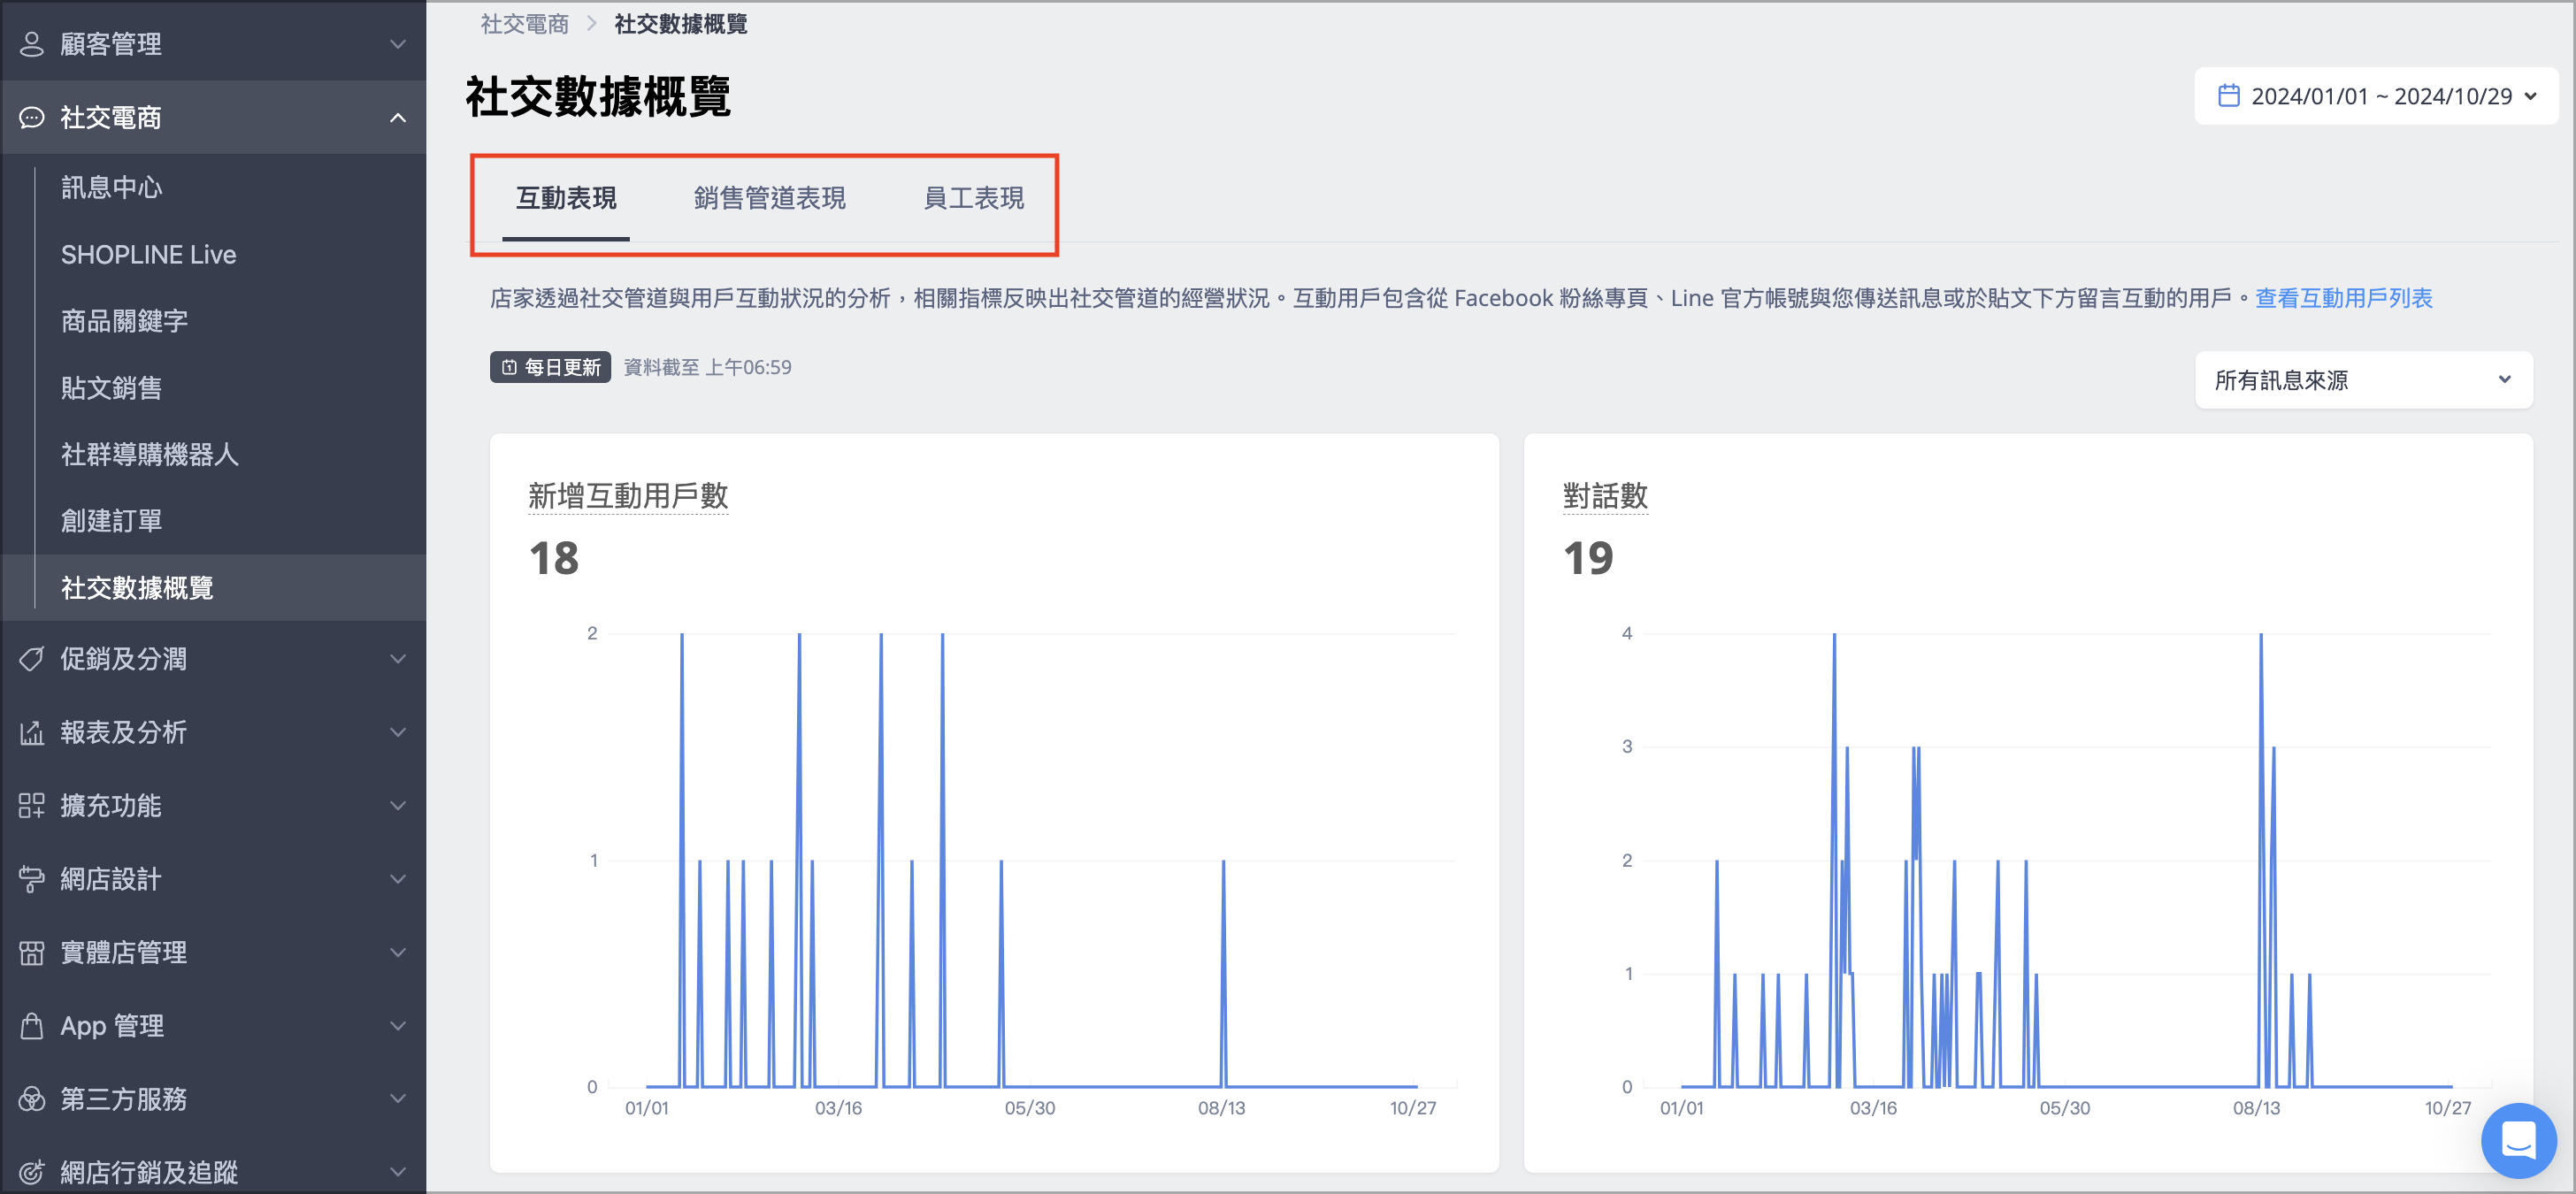
Task: Open the 2024/01/01 ~ 2024/10/29 date range dropdown
Action: (2376, 96)
